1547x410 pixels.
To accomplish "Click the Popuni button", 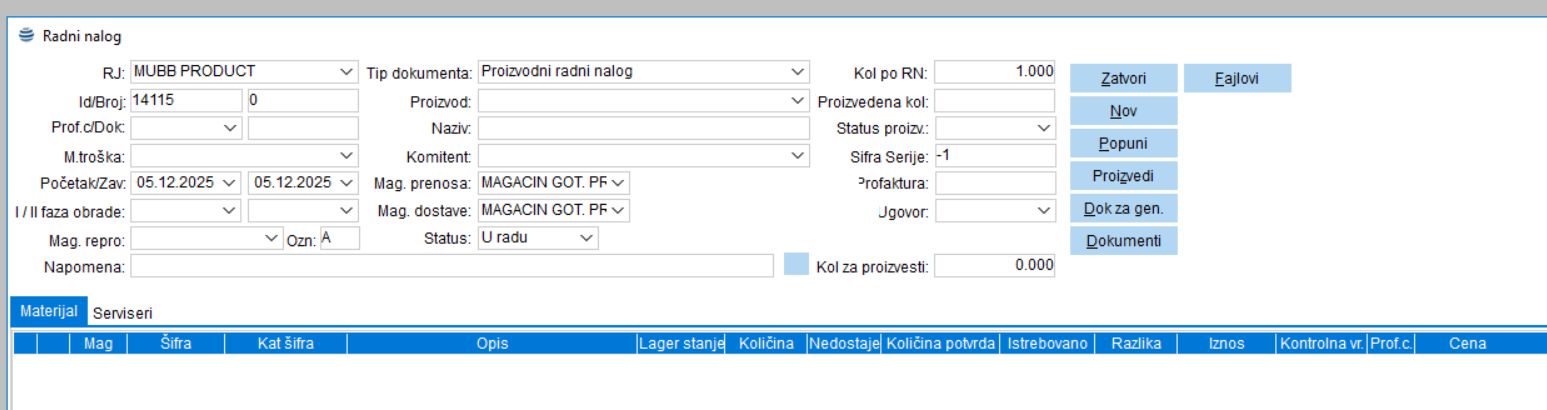I will [x=1123, y=143].
